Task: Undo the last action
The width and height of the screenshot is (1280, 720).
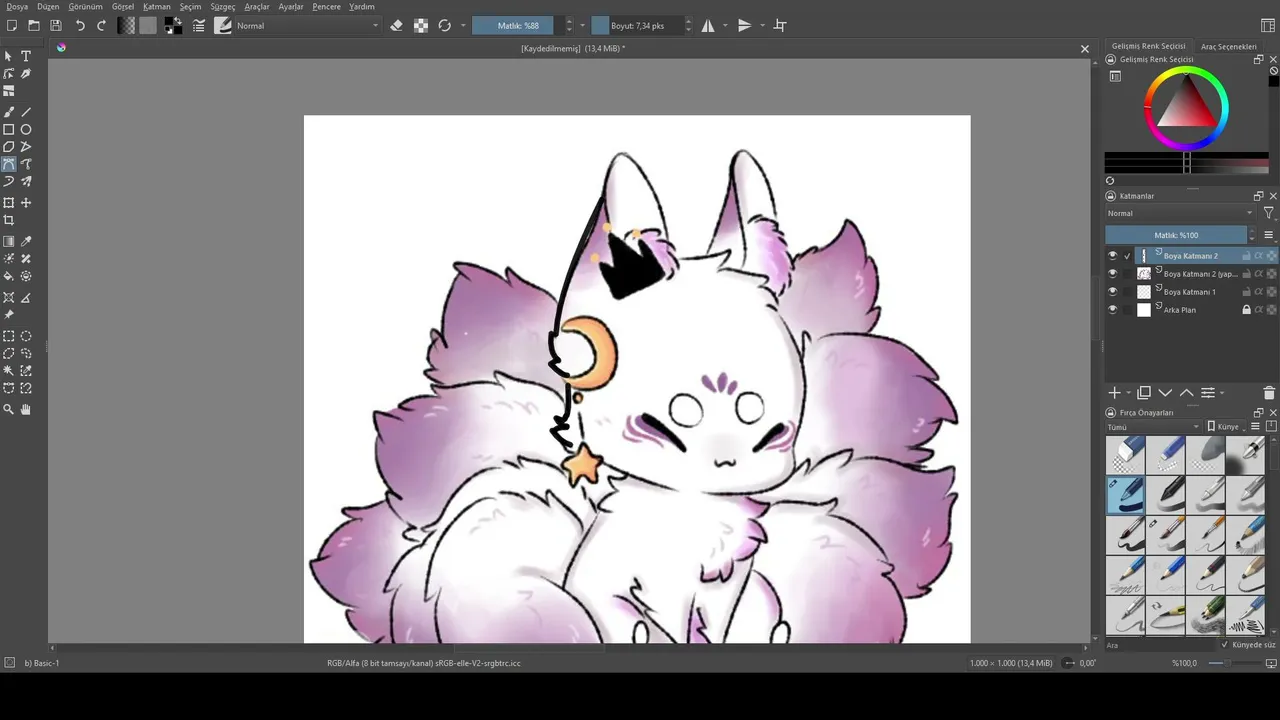Action: pos(80,26)
